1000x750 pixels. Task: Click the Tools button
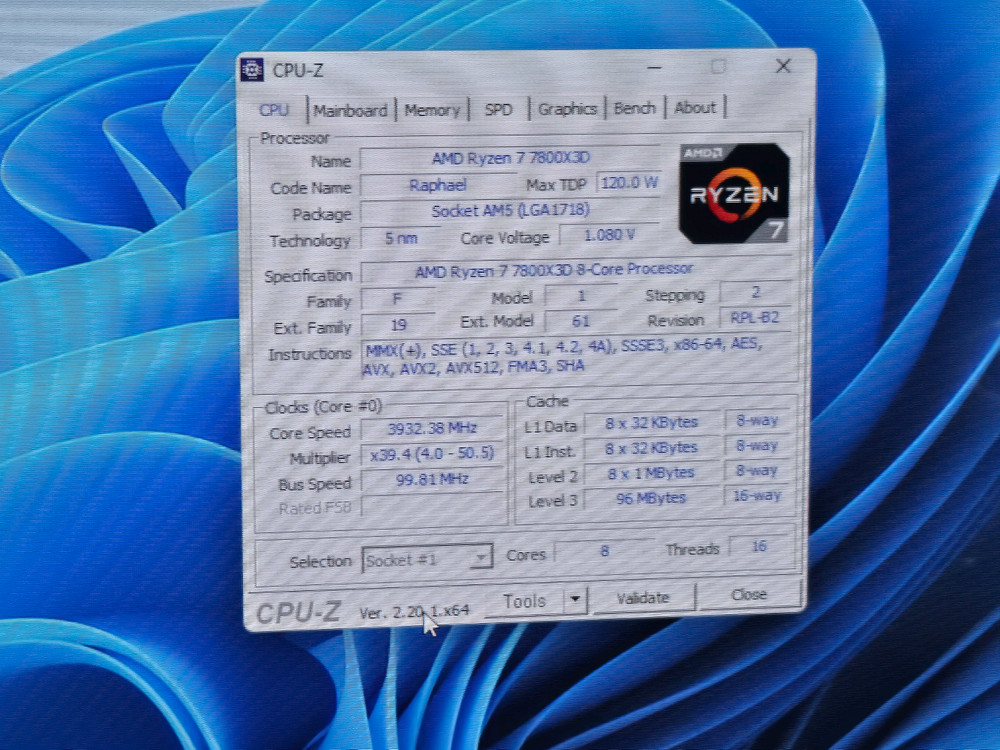pyautogui.click(x=524, y=601)
